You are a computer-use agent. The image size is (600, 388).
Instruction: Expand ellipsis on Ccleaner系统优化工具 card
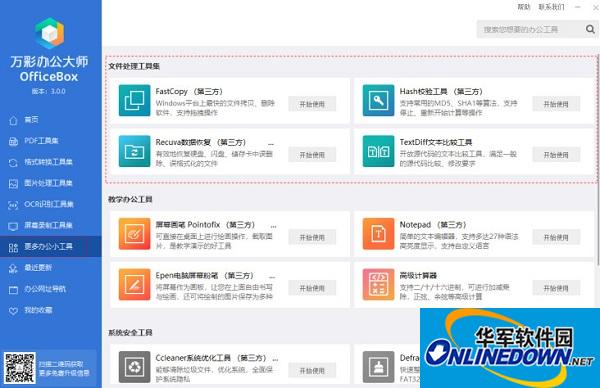(x=275, y=360)
